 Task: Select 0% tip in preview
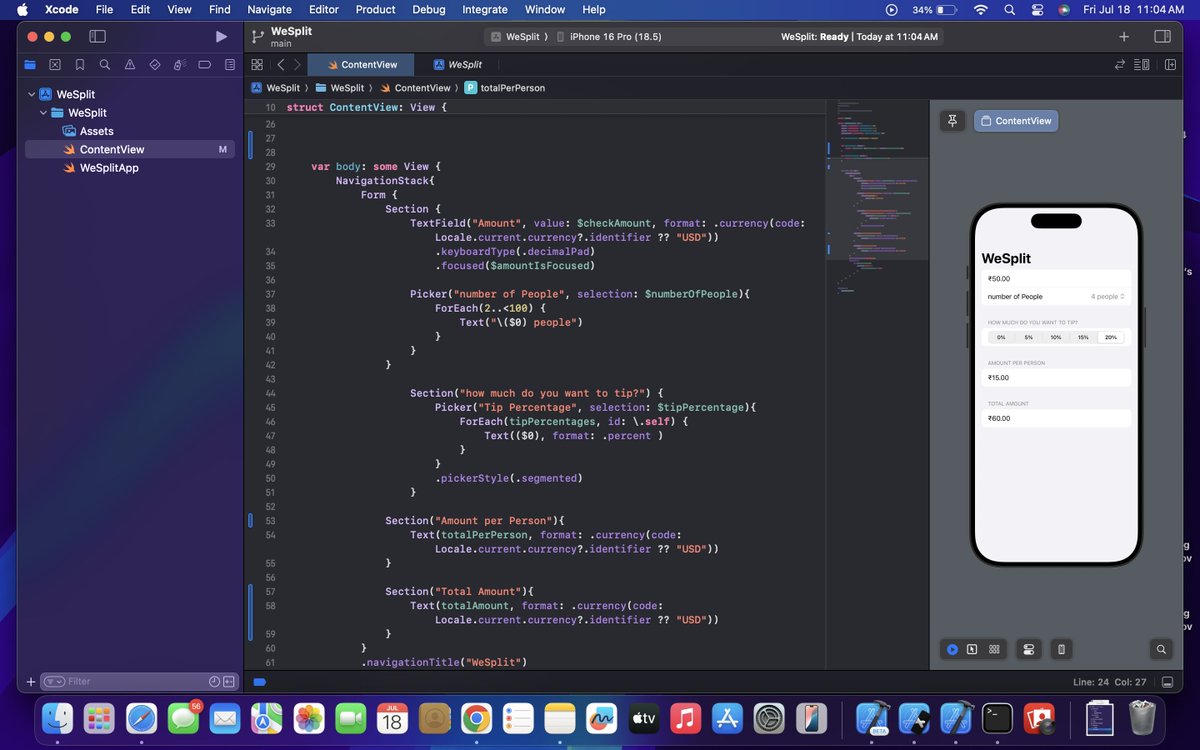coord(1001,338)
